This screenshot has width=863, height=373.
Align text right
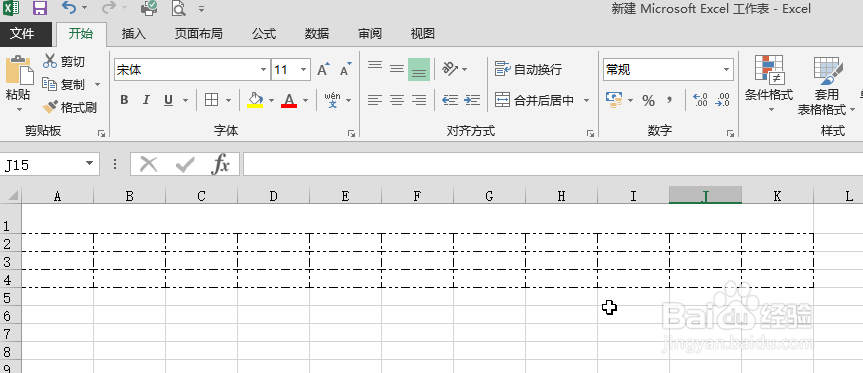click(419, 100)
